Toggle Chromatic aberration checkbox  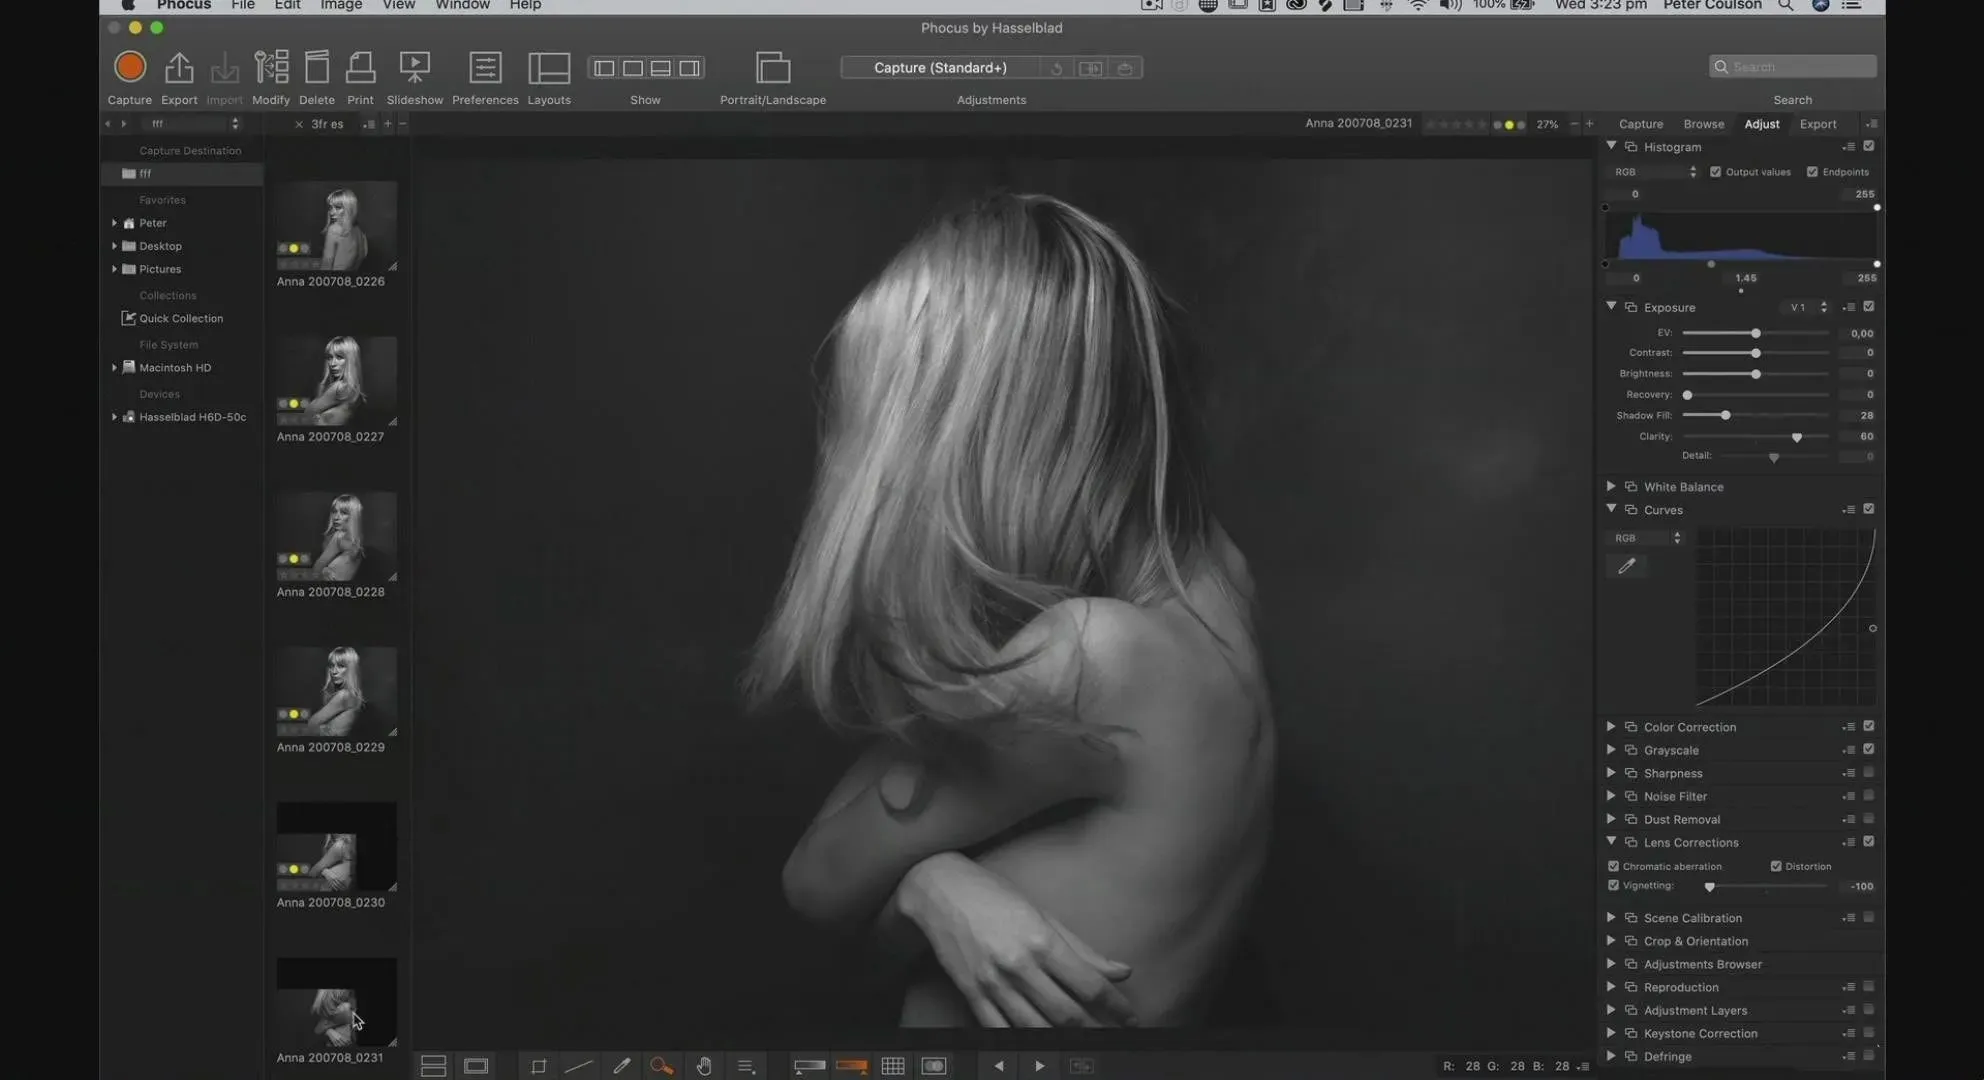coord(1613,866)
